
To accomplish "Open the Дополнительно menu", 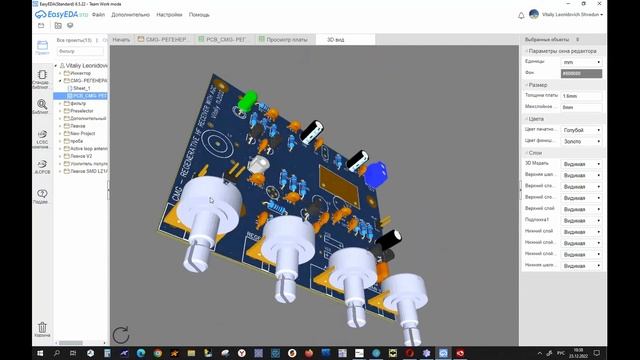I will 131,15.
